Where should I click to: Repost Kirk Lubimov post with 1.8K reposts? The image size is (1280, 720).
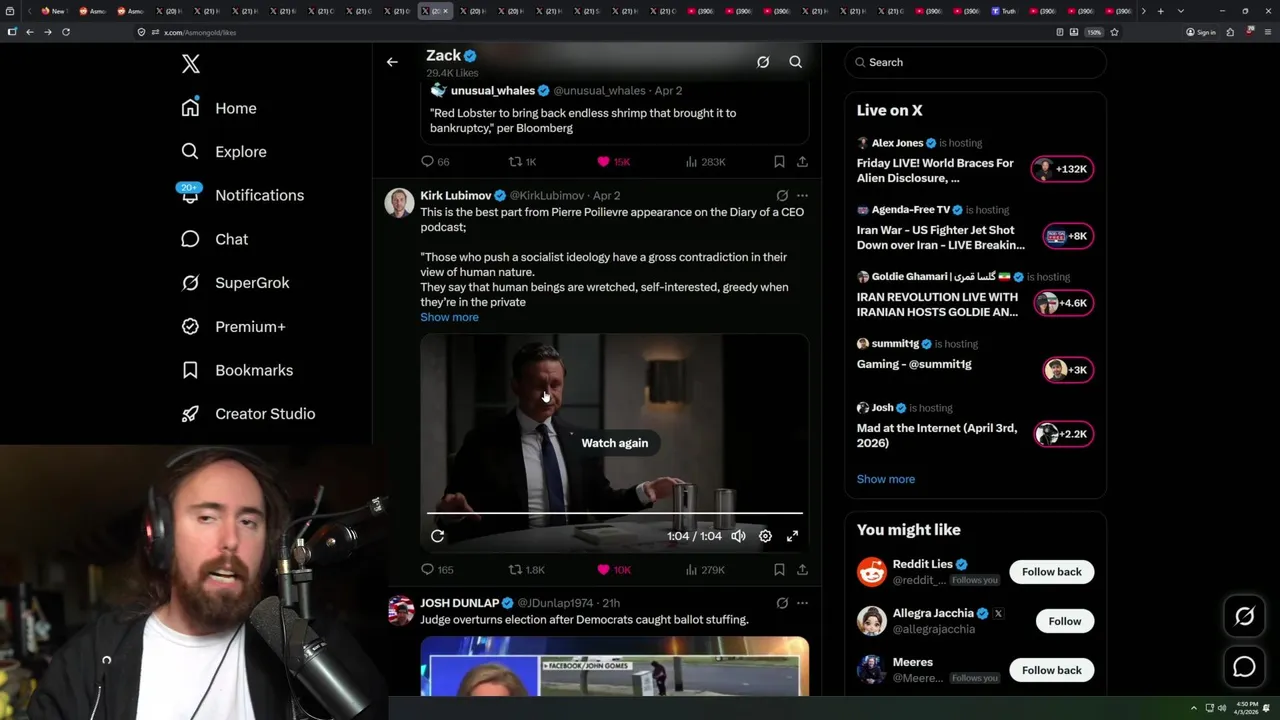(x=527, y=570)
